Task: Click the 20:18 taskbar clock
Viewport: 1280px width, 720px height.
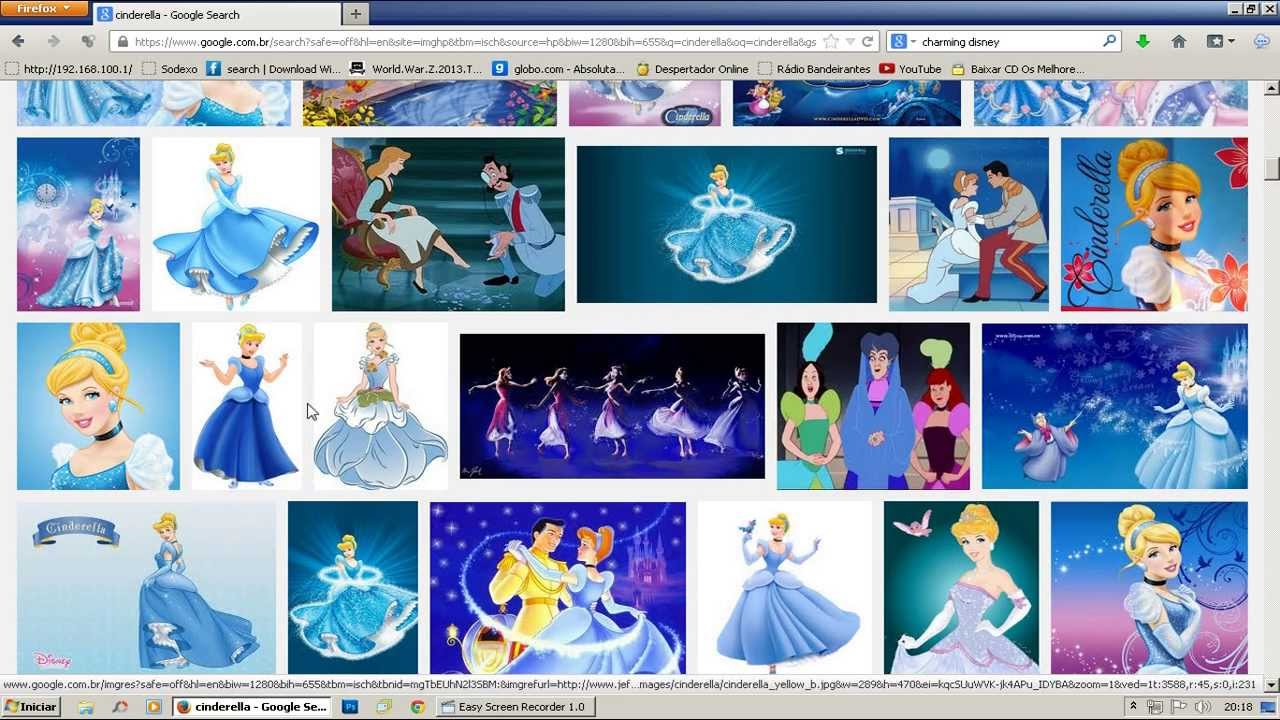Action: point(1238,707)
